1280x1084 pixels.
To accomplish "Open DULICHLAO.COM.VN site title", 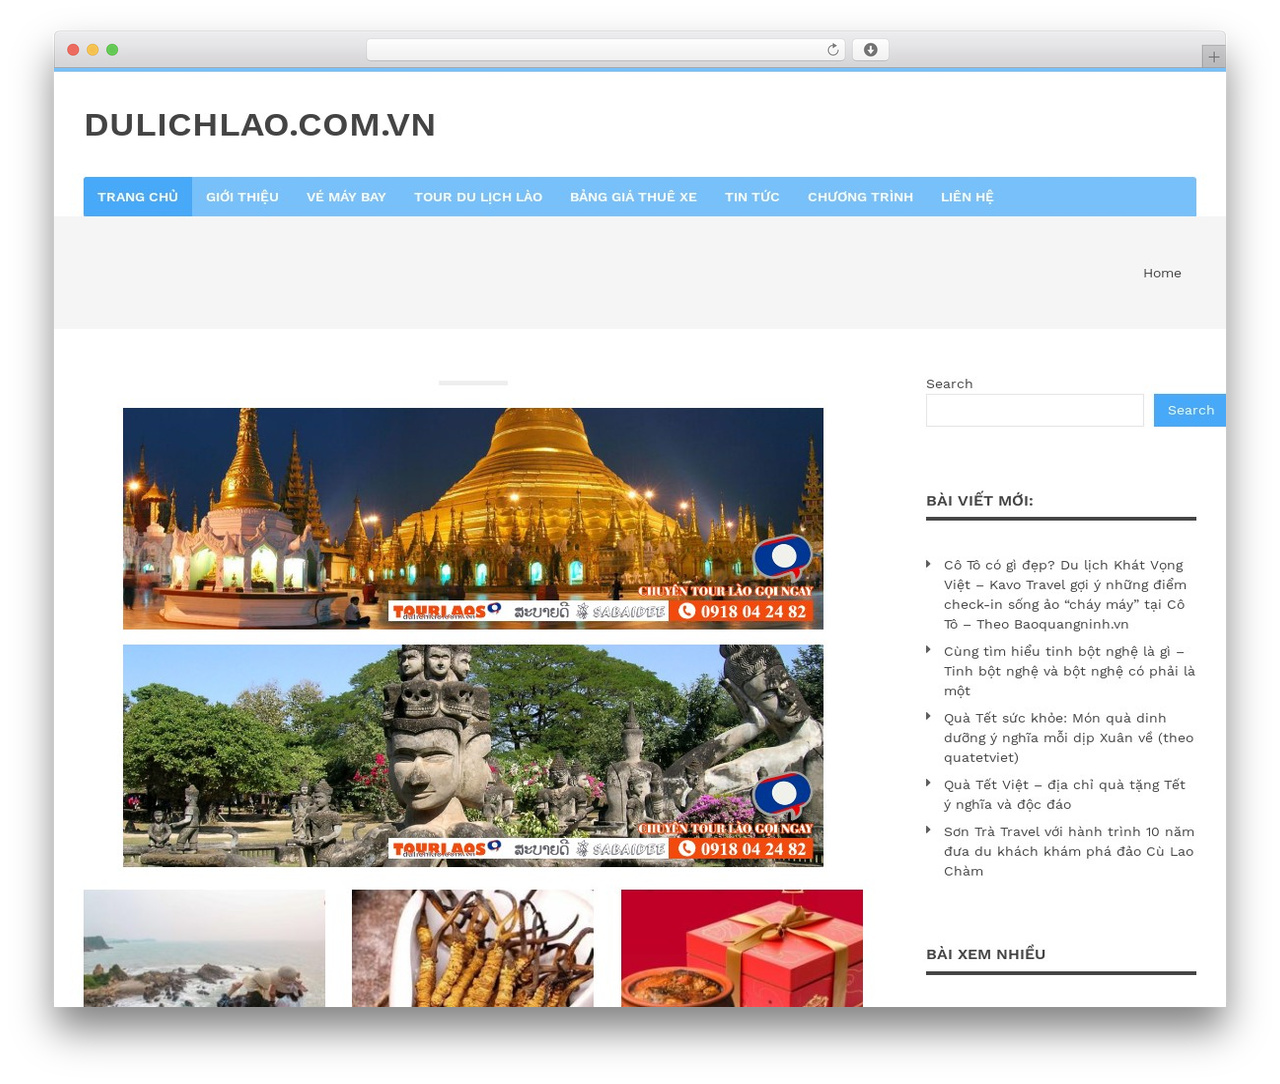I will (x=260, y=125).
